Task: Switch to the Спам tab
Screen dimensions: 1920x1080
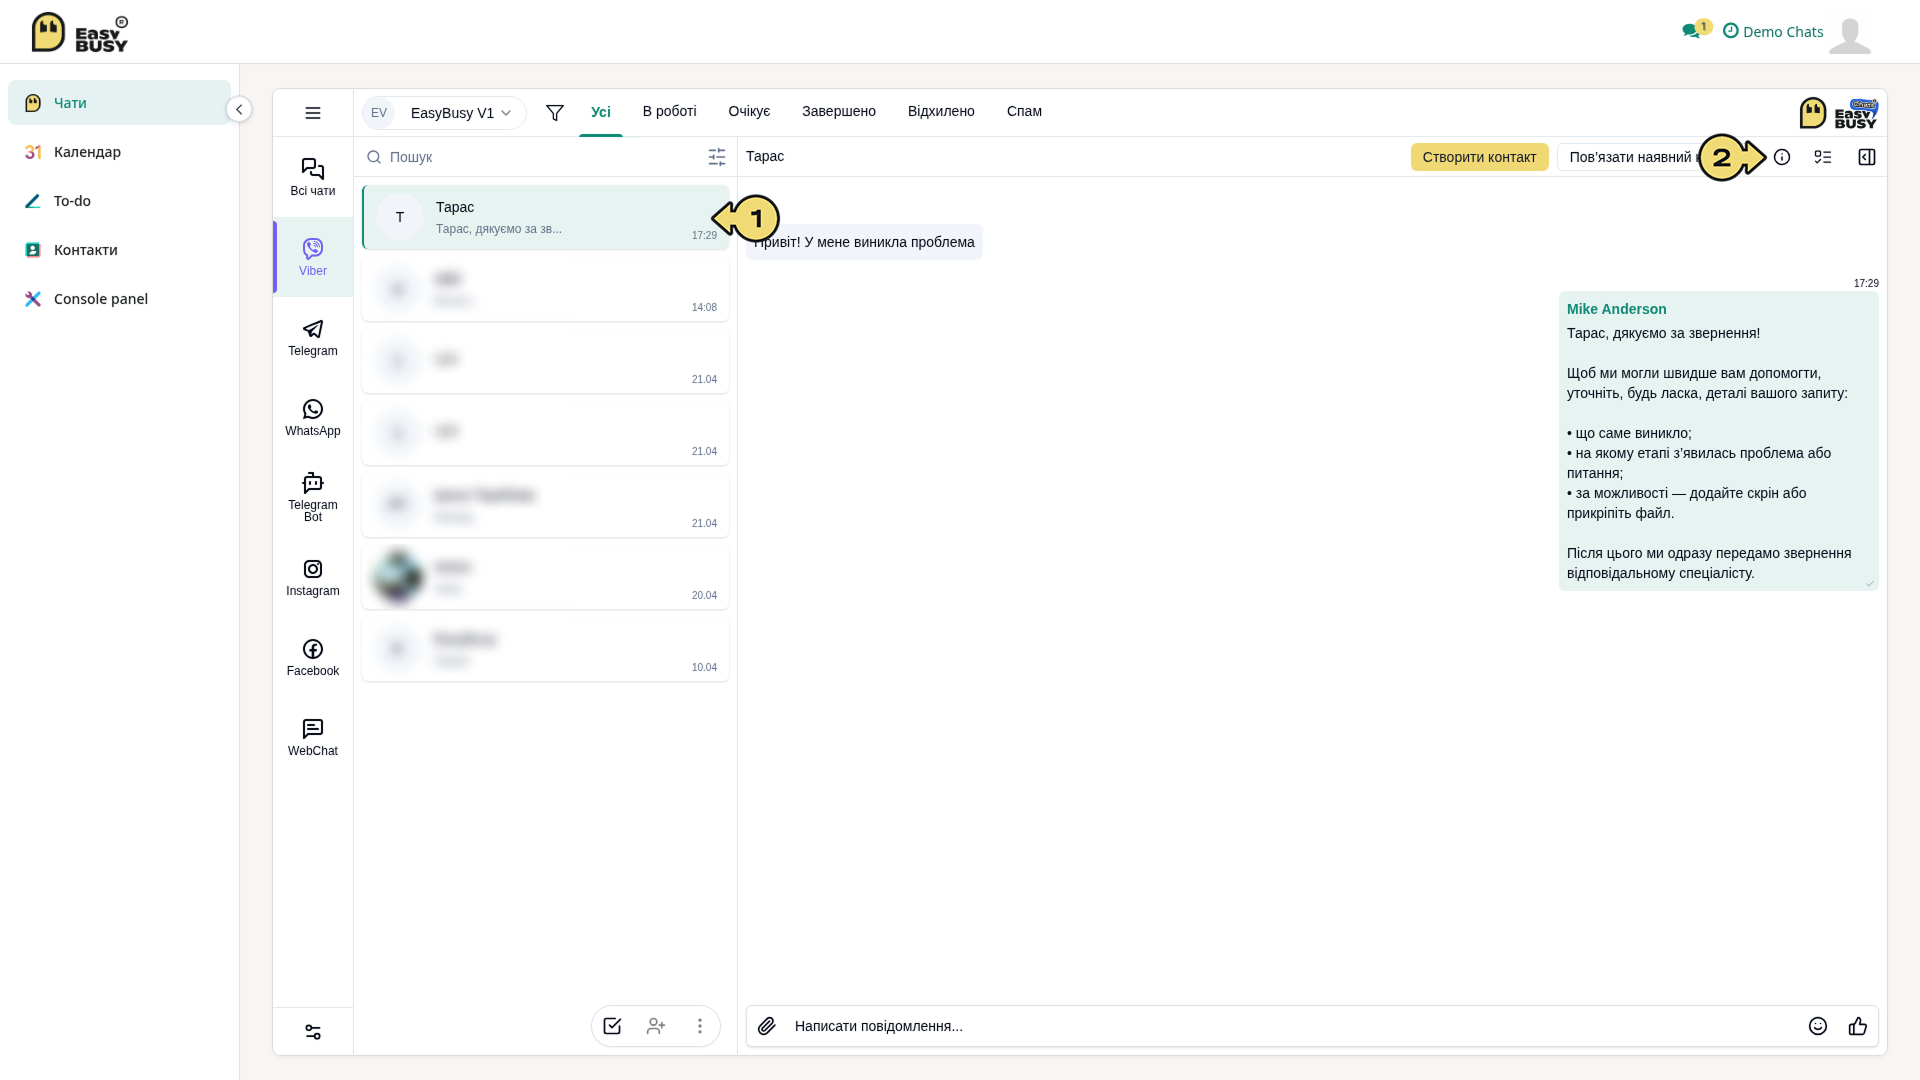Action: point(1024,111)
